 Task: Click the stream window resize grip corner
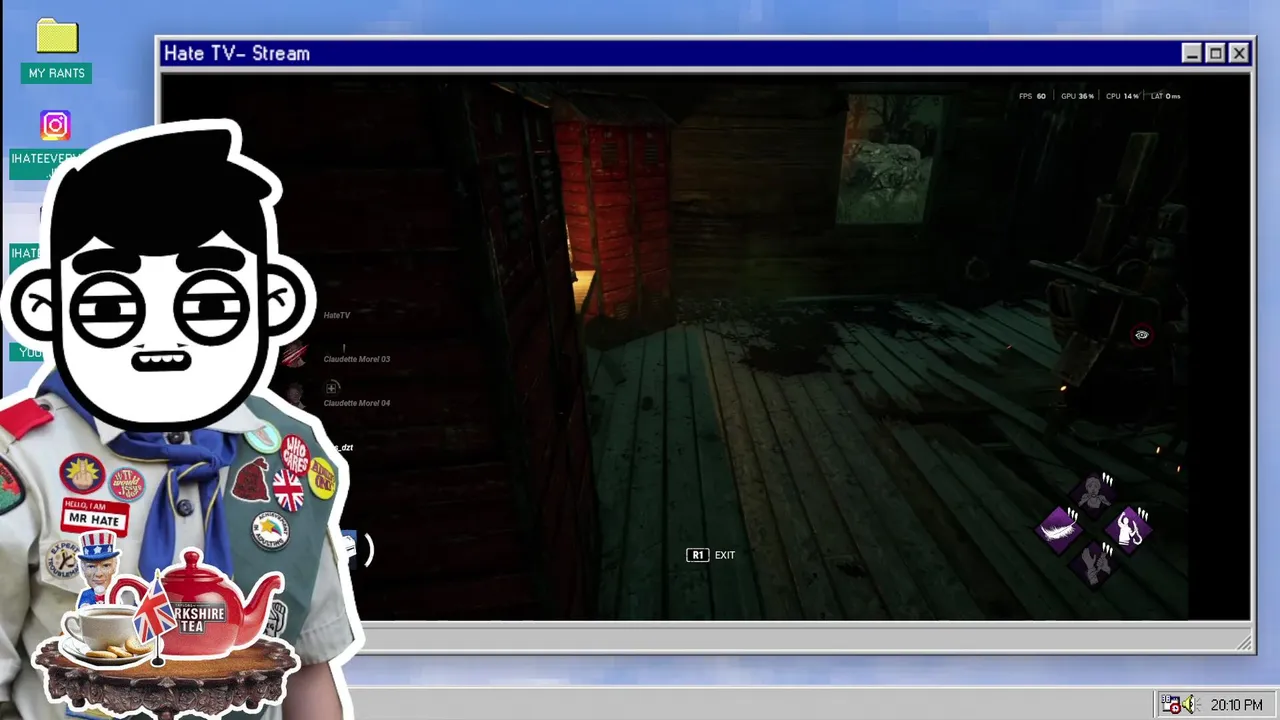[1245, 643]
